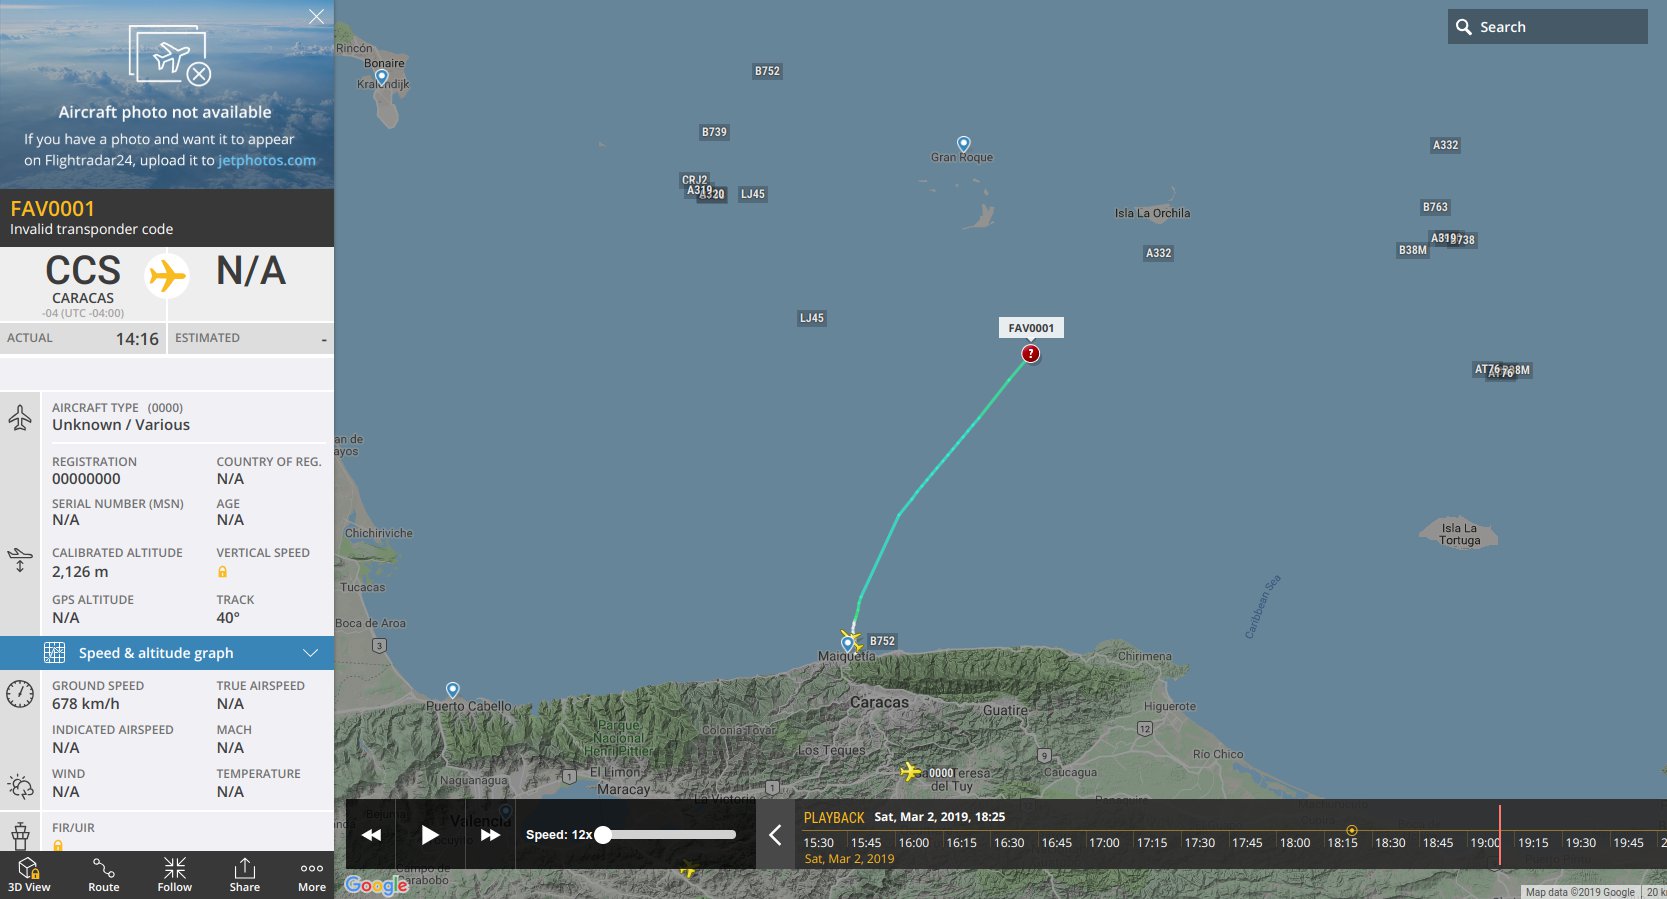Open the jetphotos.com link

267,160
